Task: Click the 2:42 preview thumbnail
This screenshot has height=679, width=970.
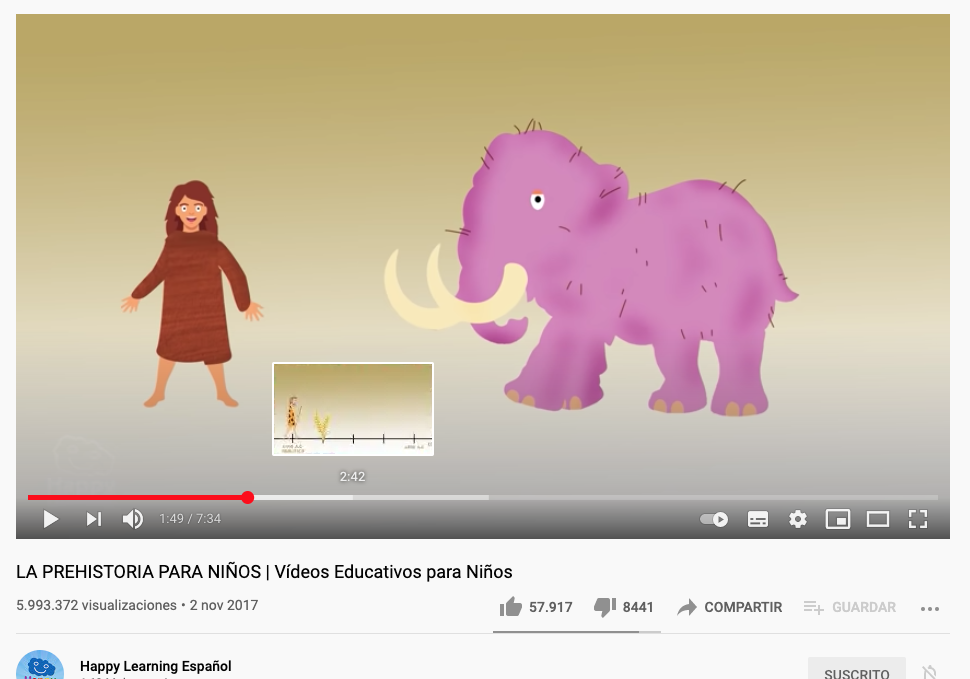Action: tap(353, 409)
